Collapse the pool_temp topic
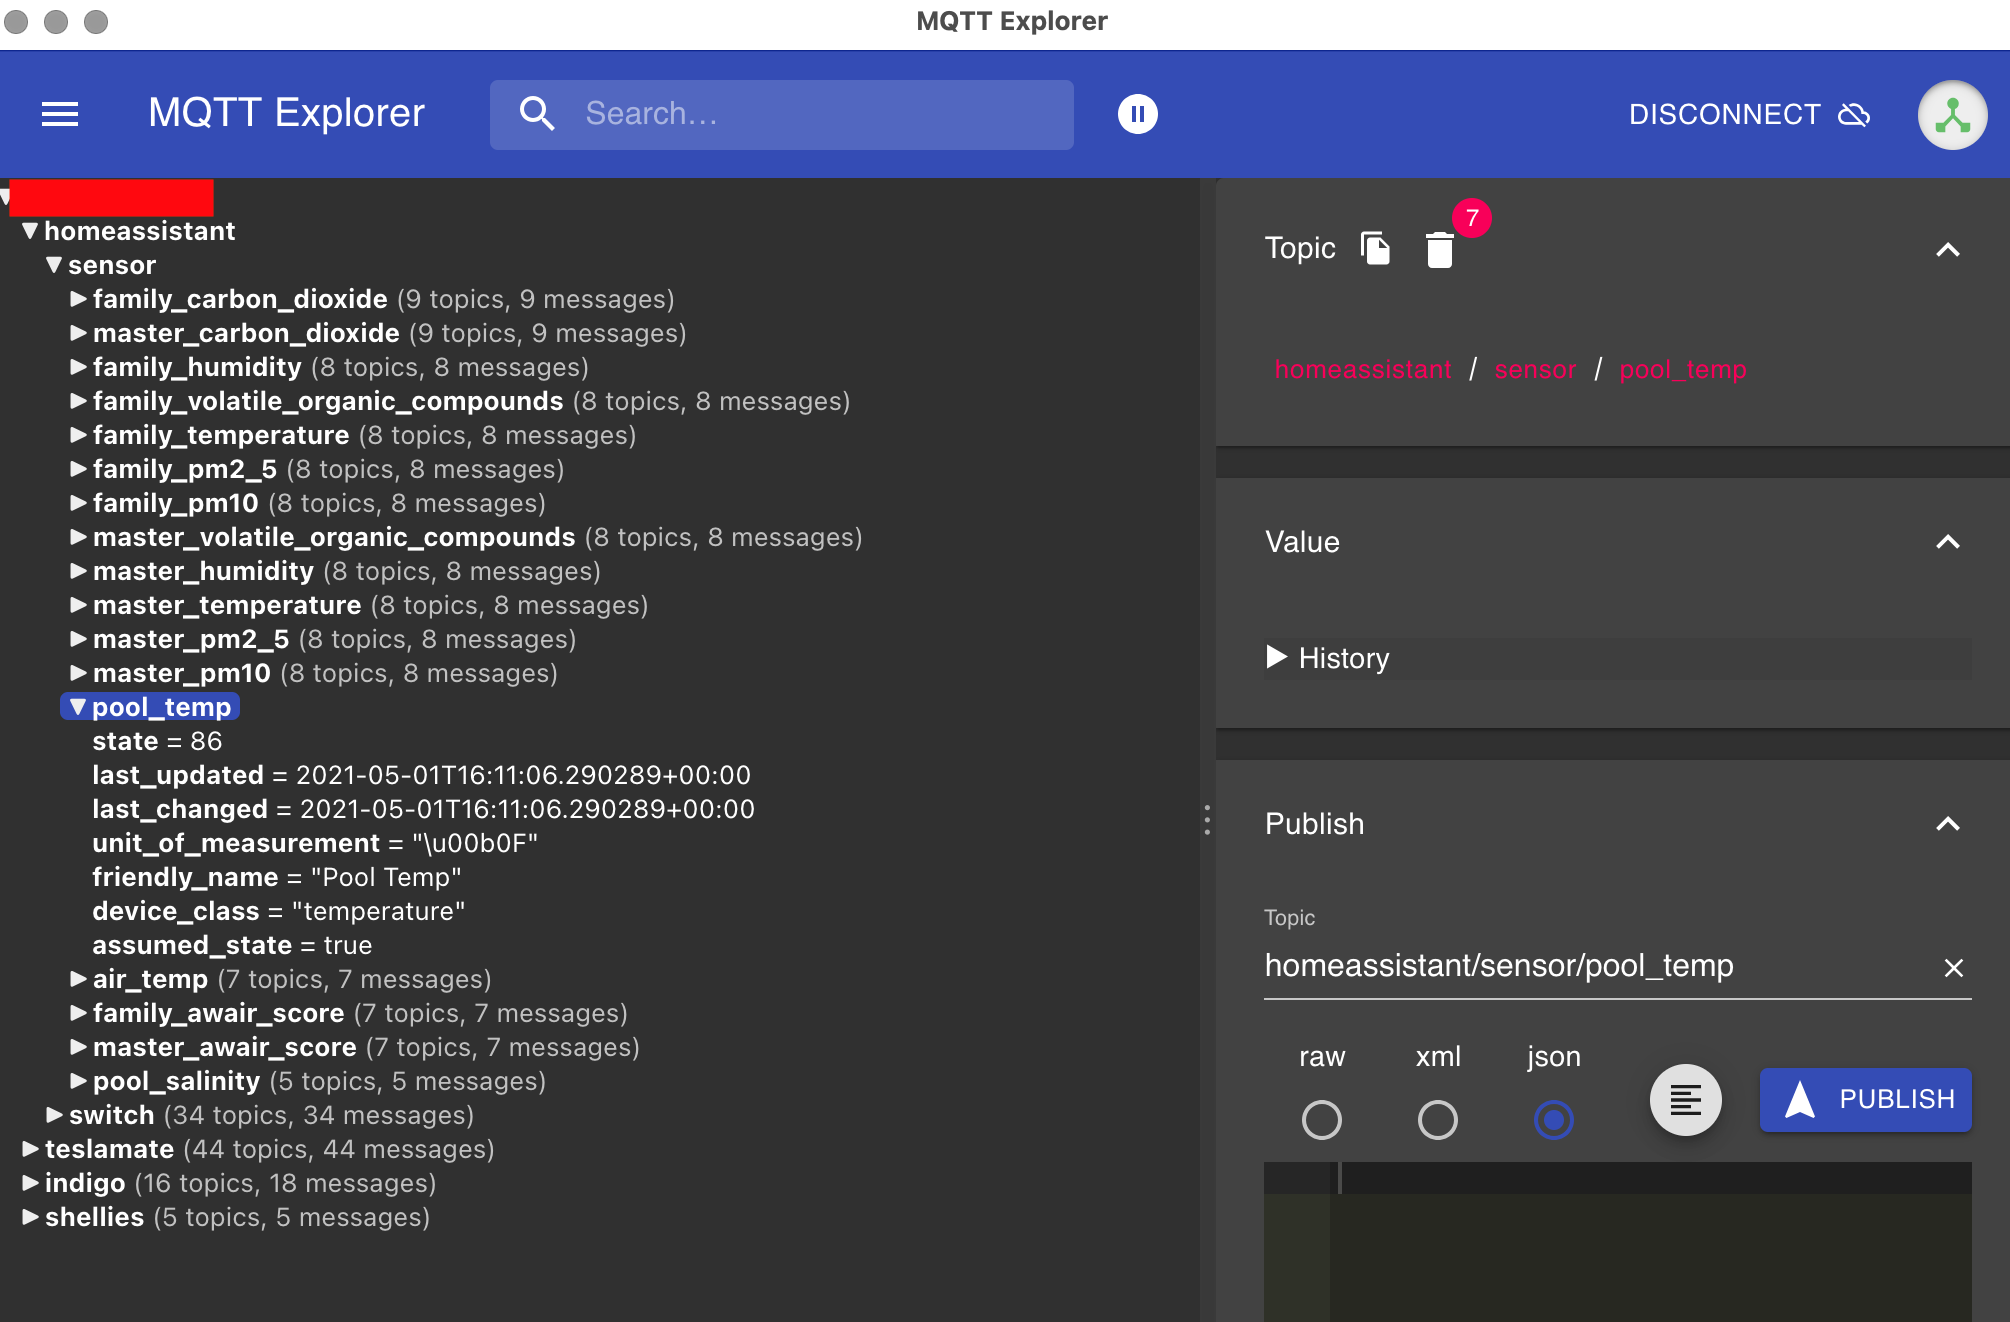2010x1322 pixels. pyautogui.click(x=78, y=707)
